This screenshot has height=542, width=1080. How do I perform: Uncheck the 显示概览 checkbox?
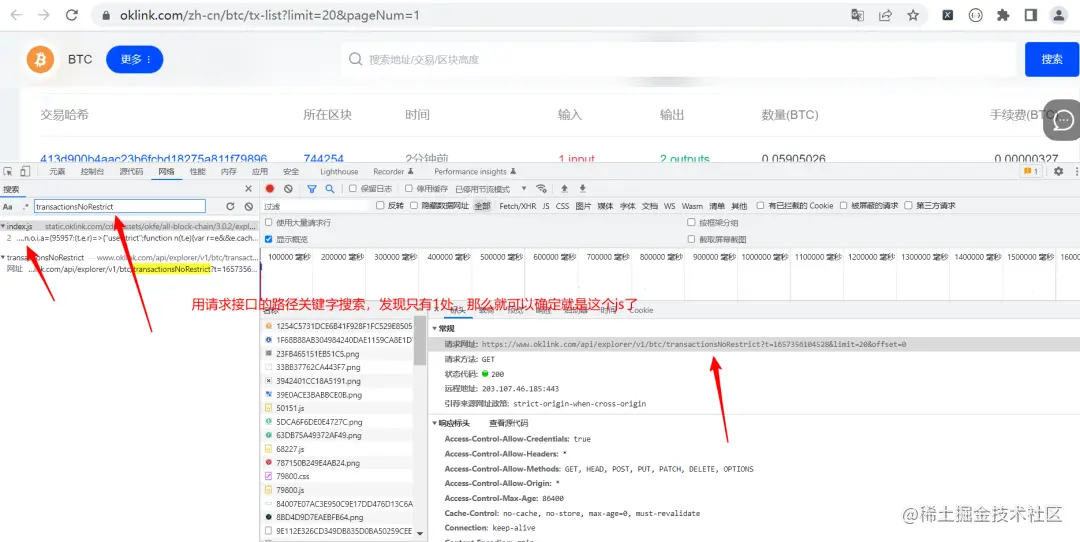269,239
